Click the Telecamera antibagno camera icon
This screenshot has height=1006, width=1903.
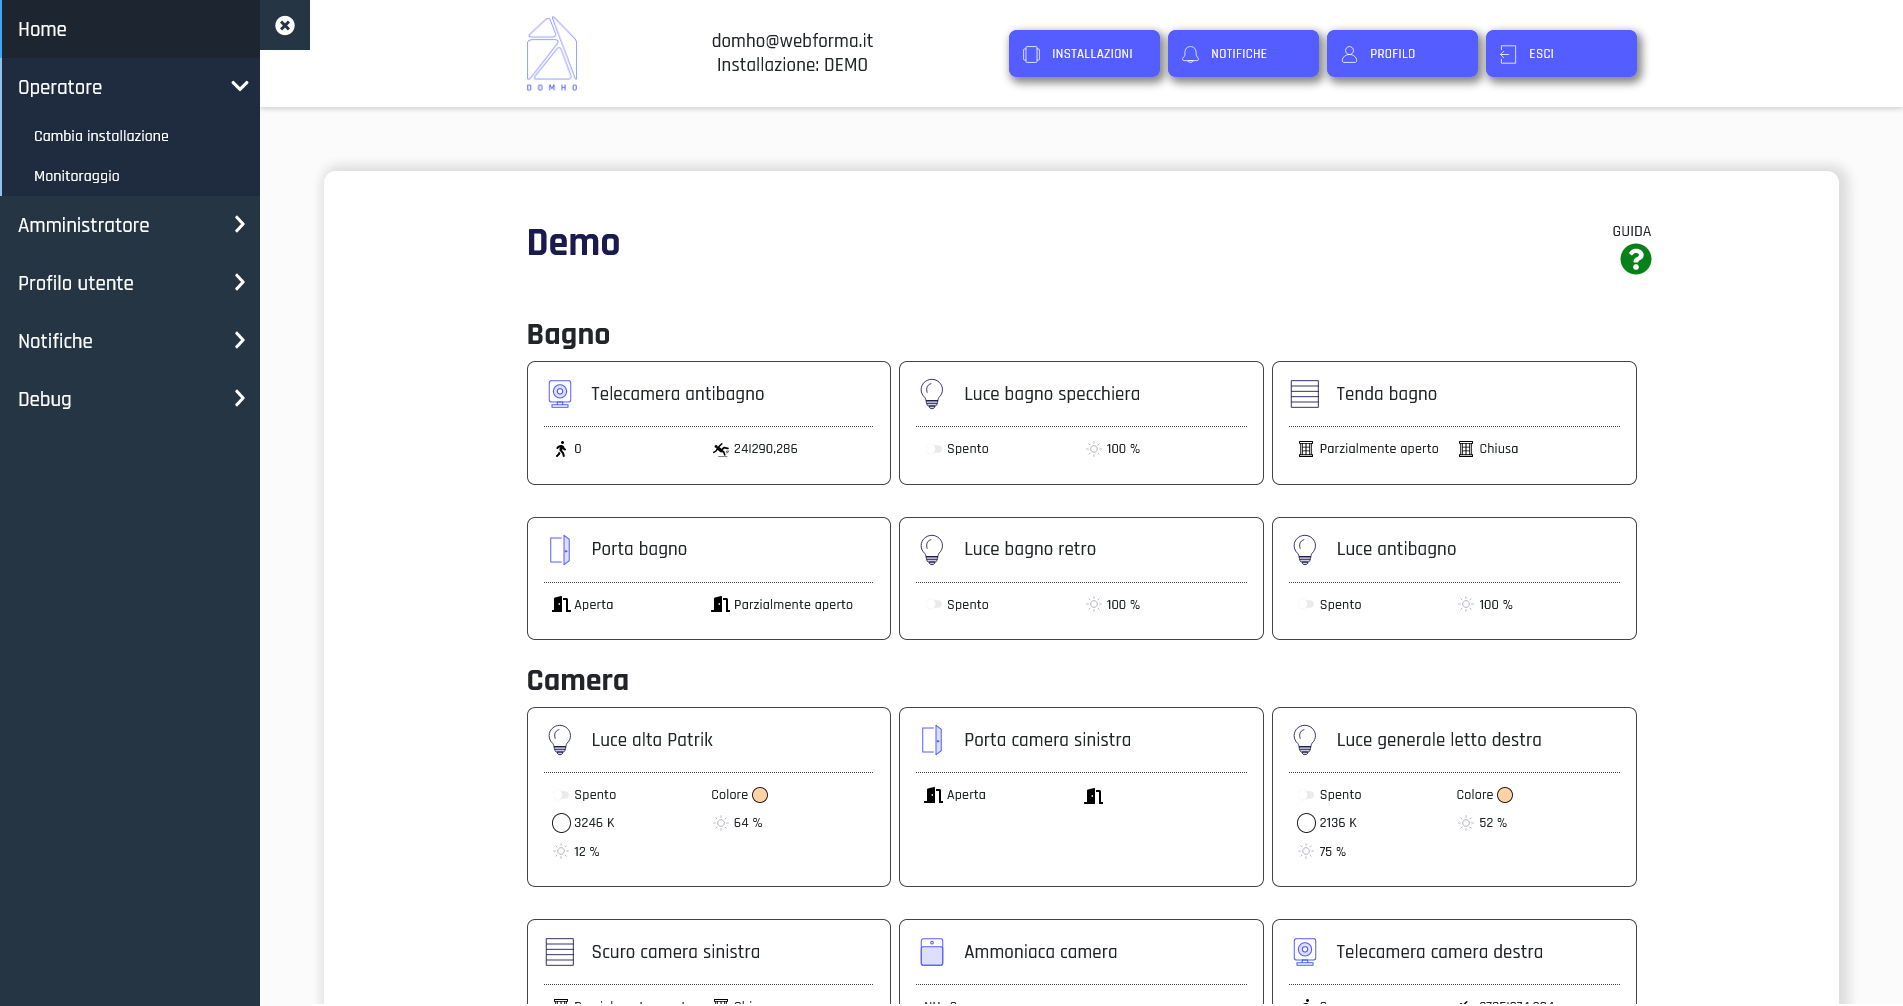[x=560, y=394]
